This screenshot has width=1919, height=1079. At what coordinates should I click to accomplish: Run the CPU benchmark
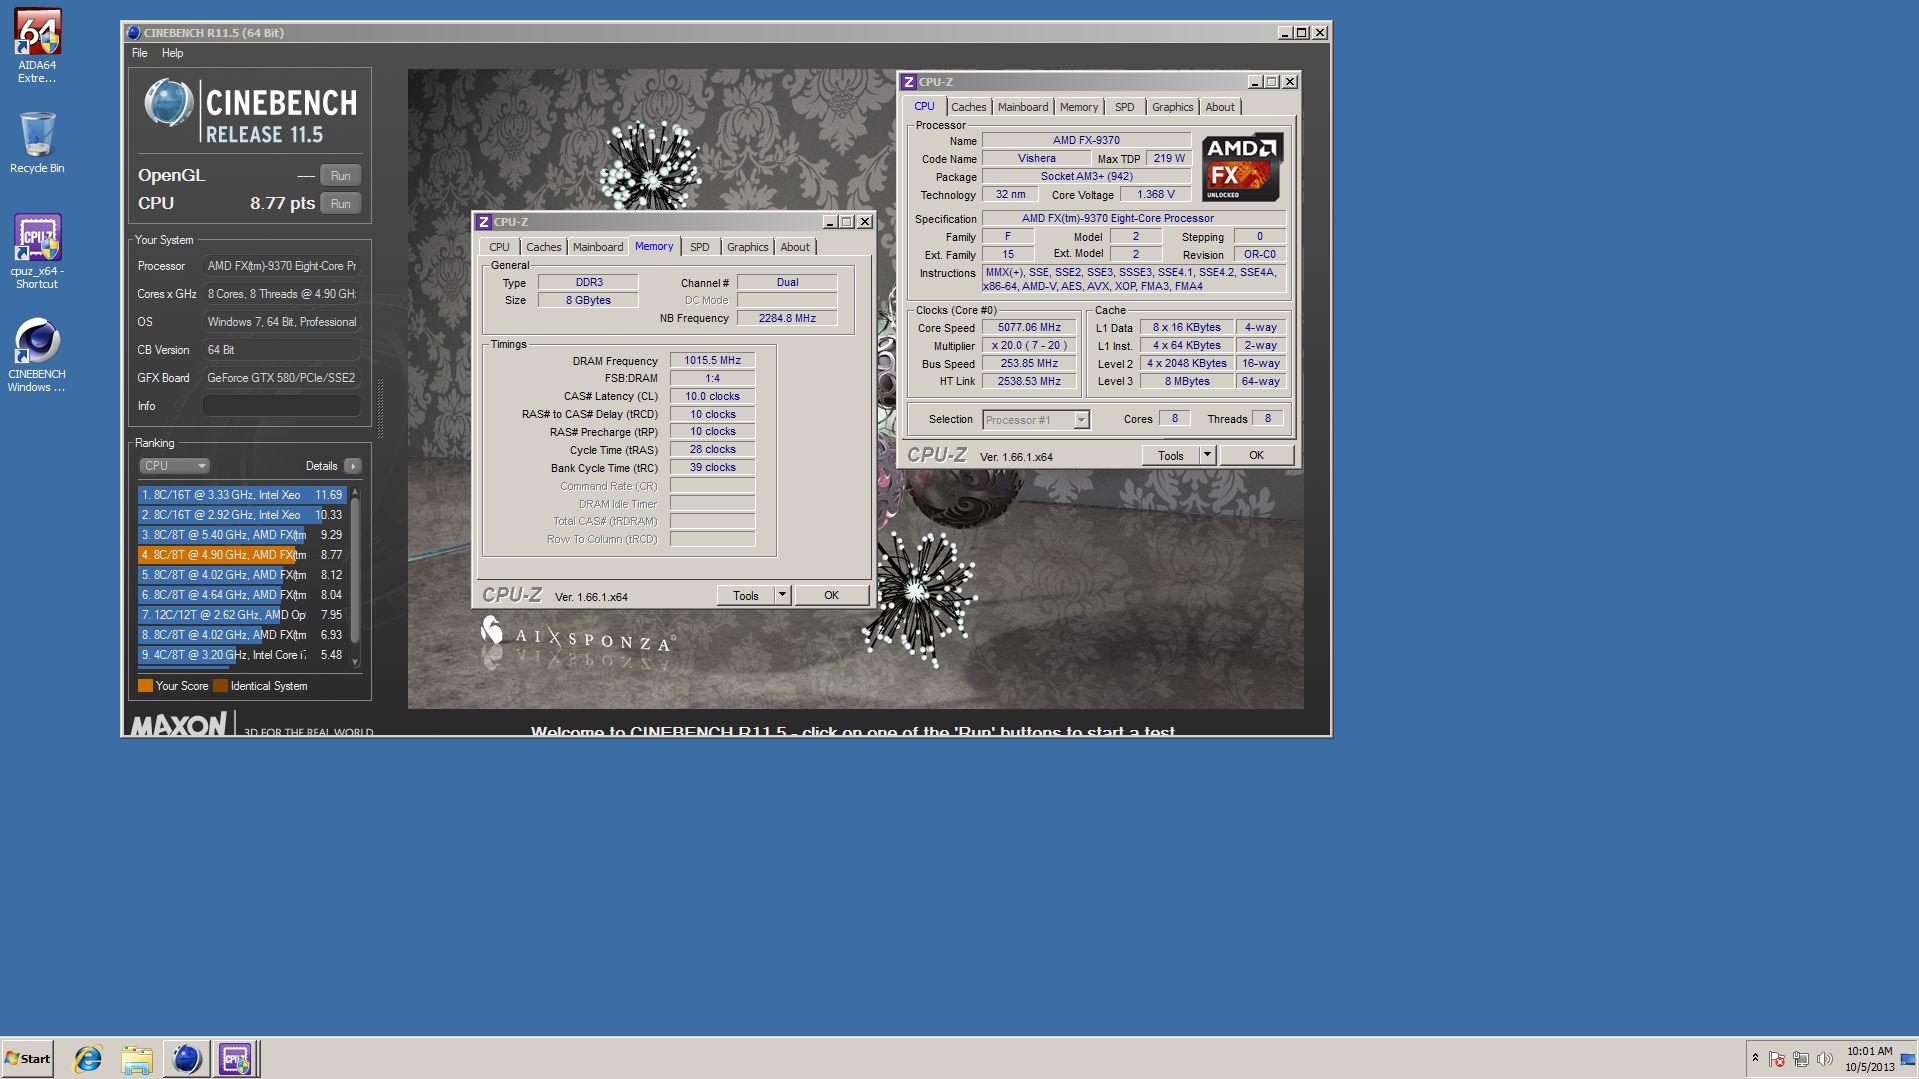[340, 204]
